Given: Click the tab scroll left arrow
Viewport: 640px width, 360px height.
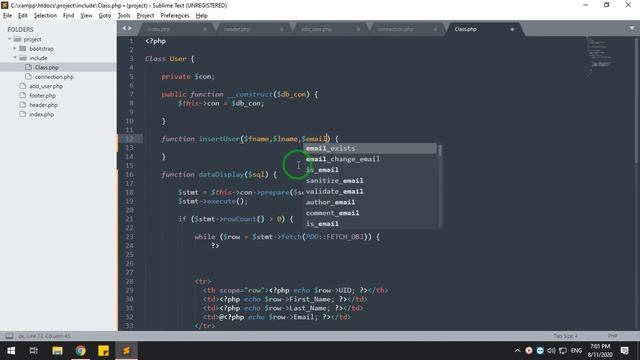Looking at the screenshot, I should point(124,28).
